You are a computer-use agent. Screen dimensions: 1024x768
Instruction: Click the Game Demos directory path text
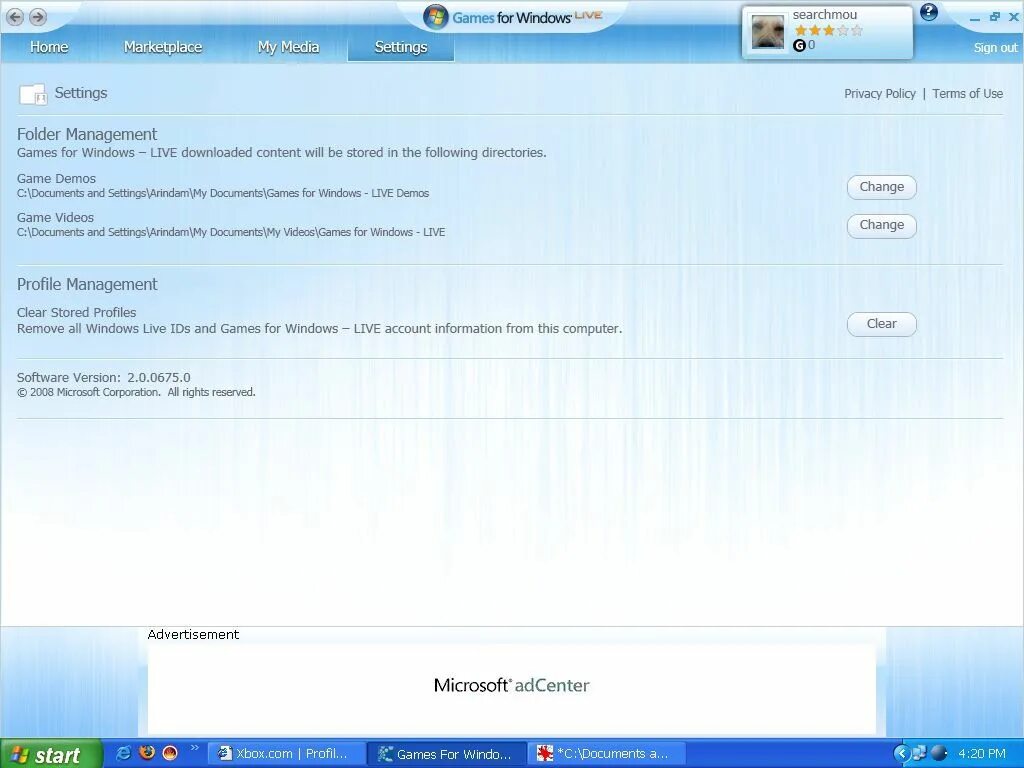tap(223, 193)
